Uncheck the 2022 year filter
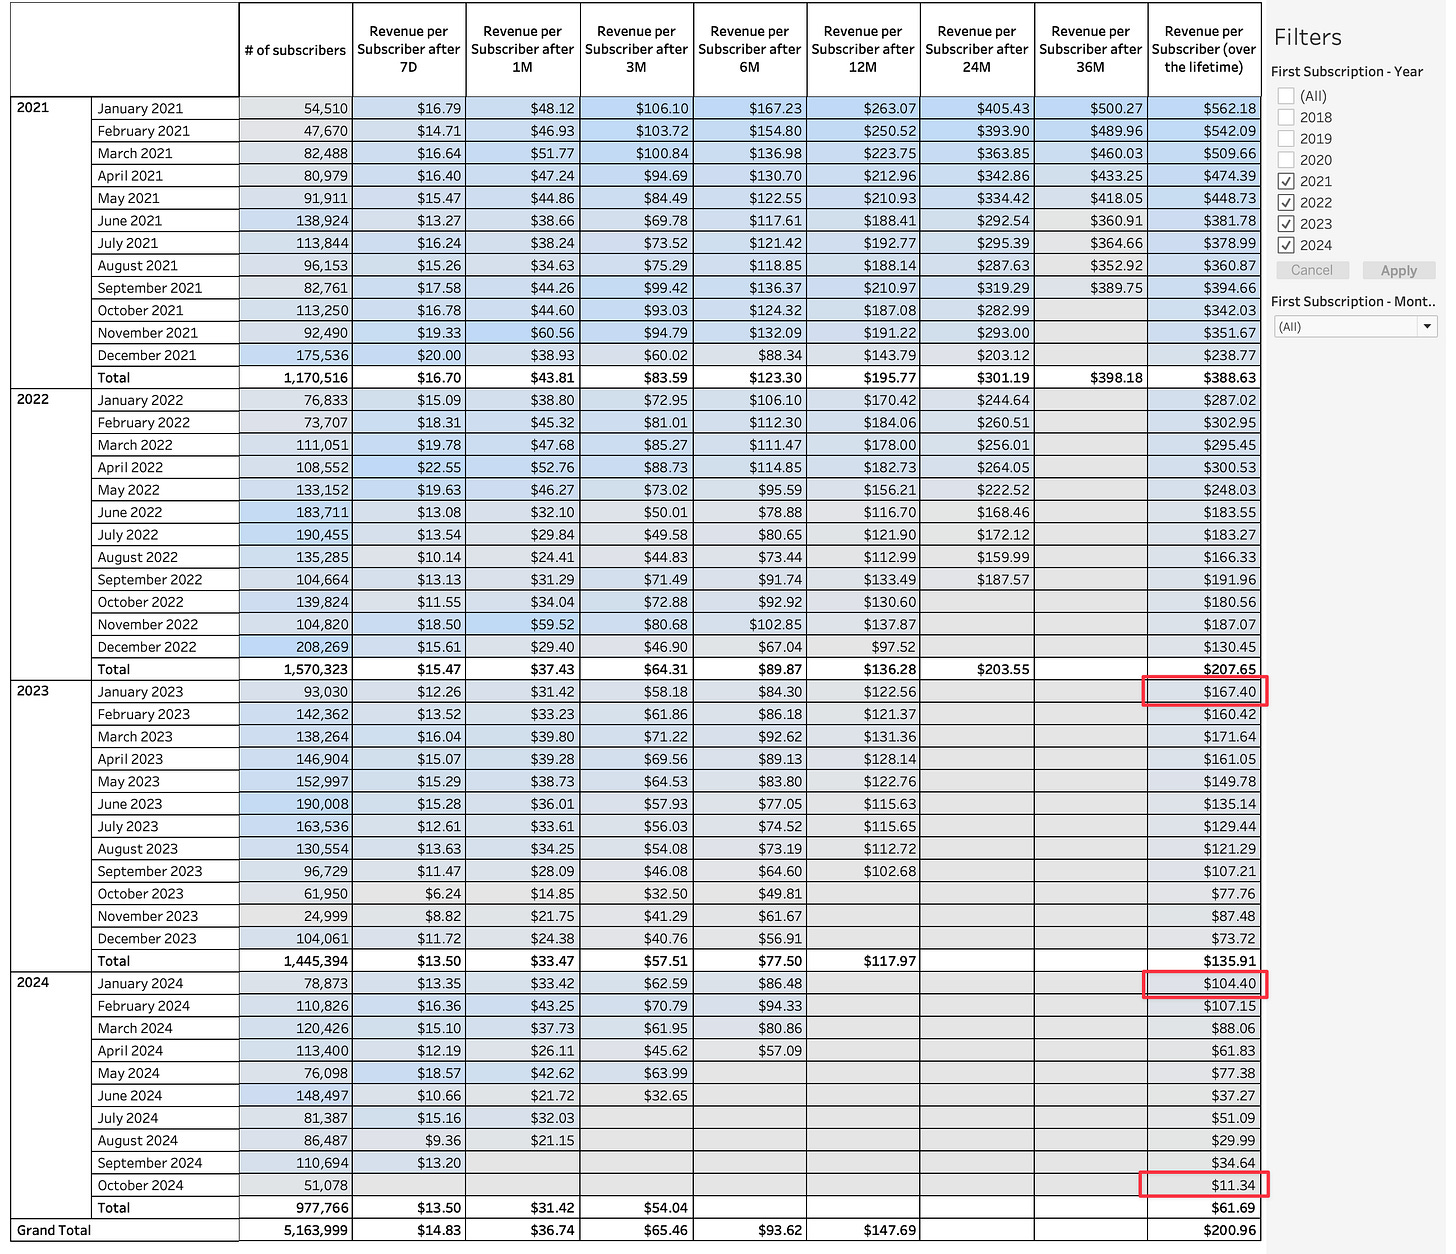1456x1254 pixels. [x=1286, y=203]
